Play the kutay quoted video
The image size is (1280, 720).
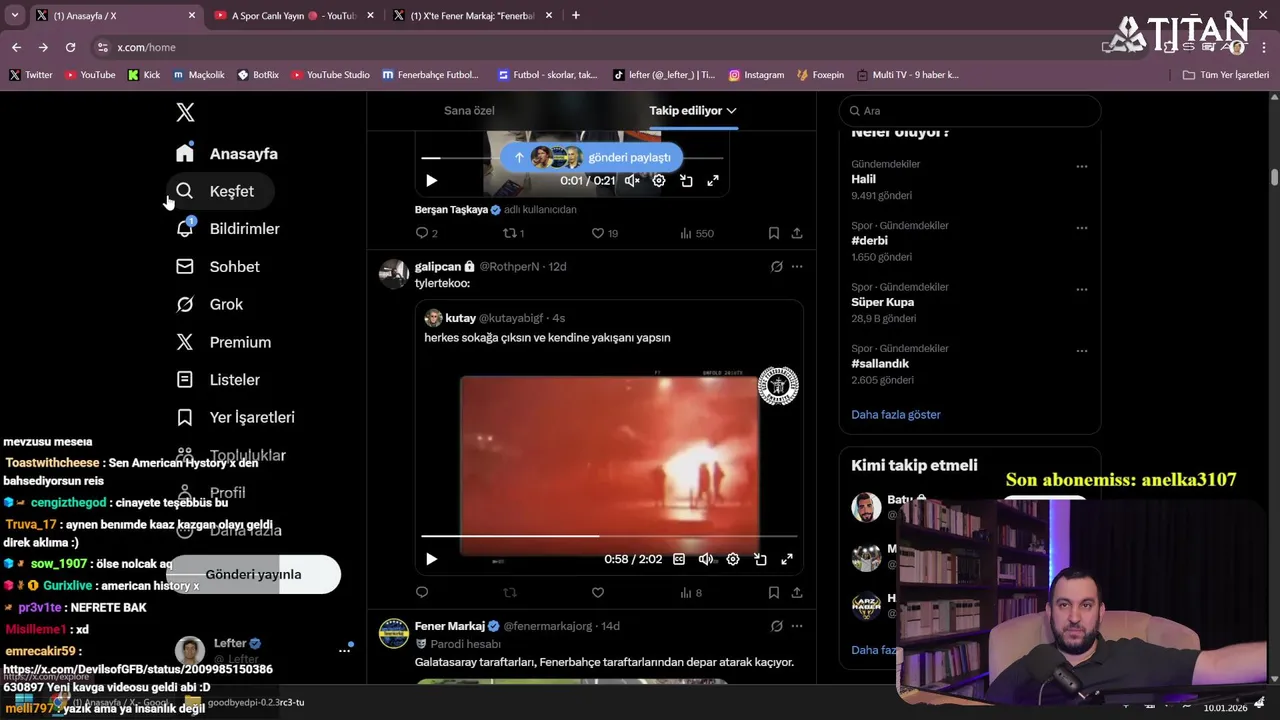coord(431,559)
